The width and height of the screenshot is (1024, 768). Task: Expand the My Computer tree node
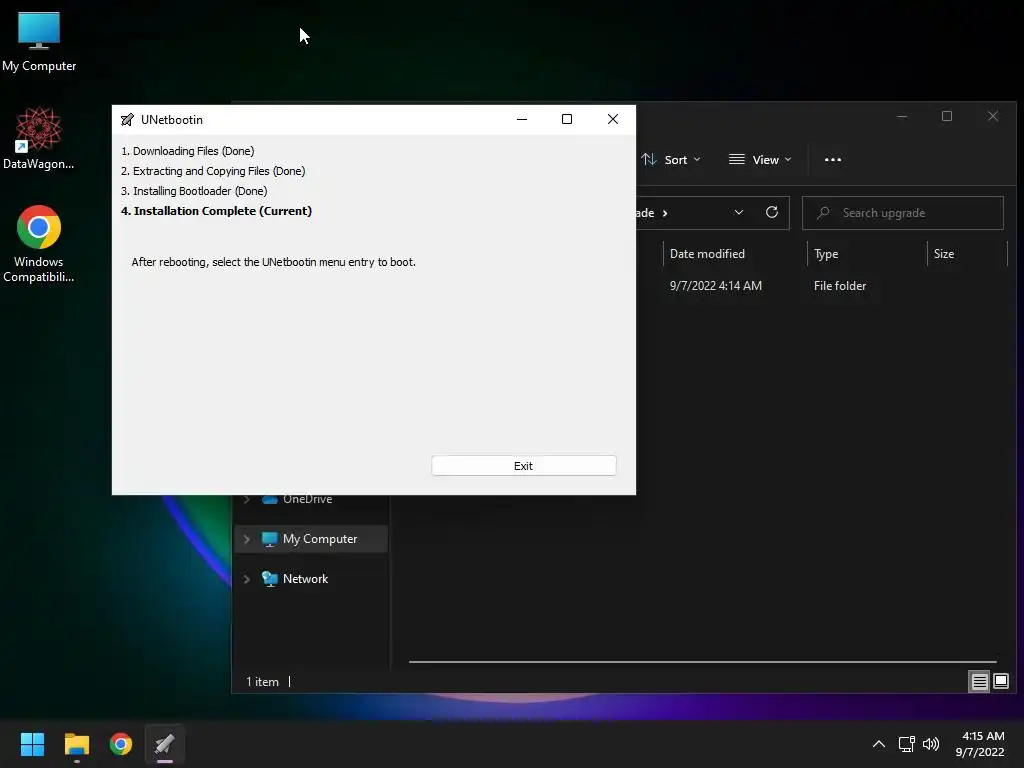pyautogui.click(x=247, y=539)
